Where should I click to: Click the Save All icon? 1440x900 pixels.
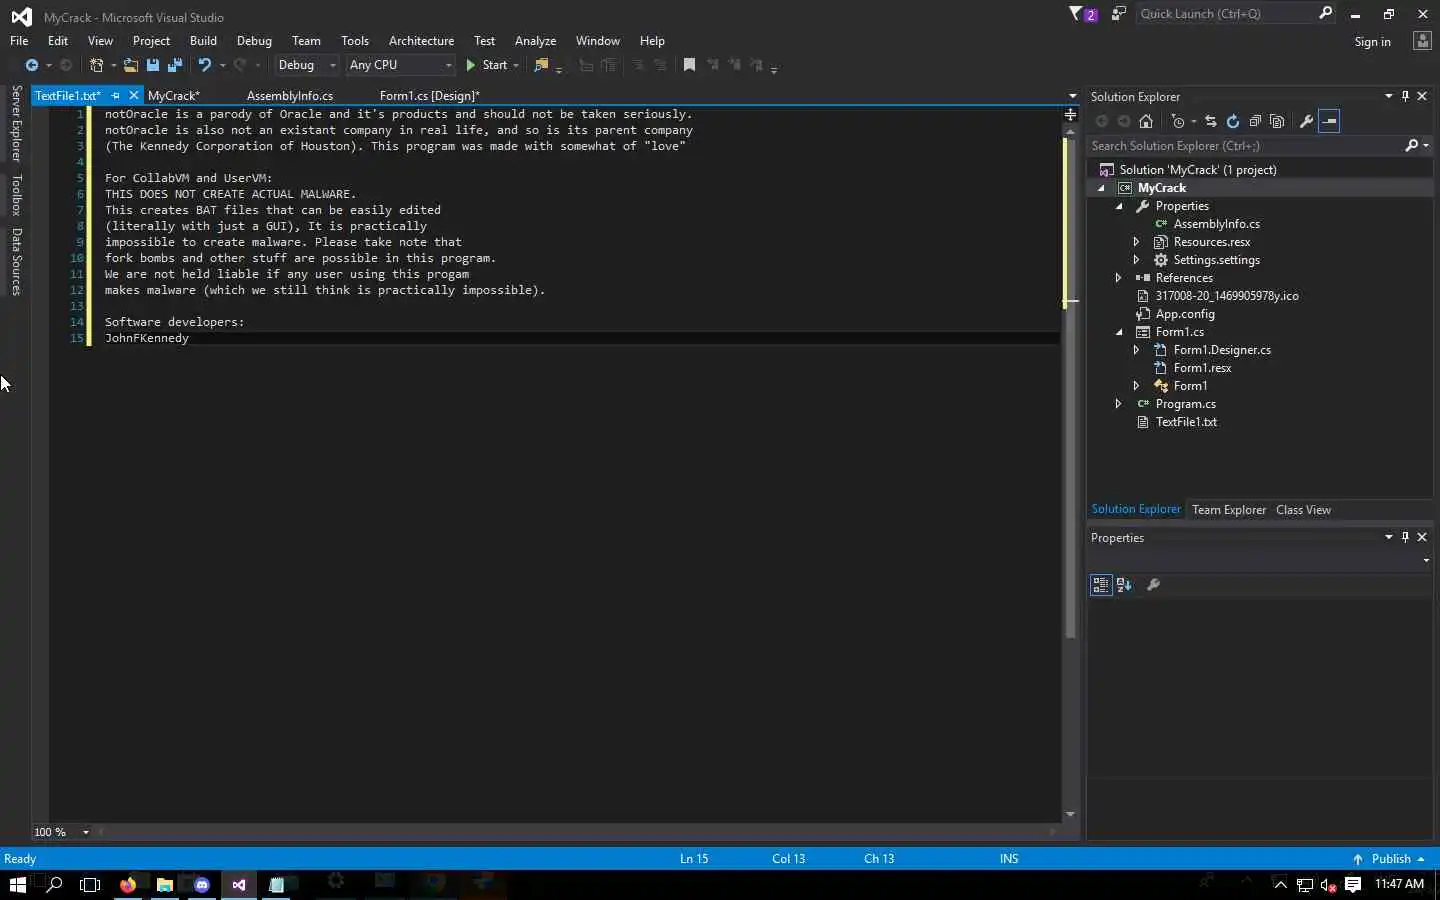(x=175, y=65)
